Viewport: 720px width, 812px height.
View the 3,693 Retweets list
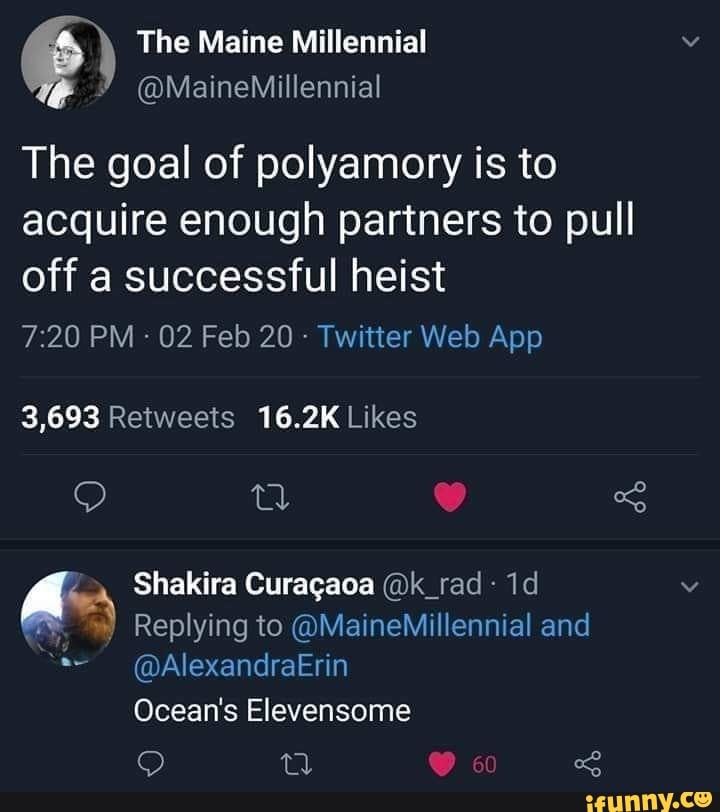tap(127, 417)
